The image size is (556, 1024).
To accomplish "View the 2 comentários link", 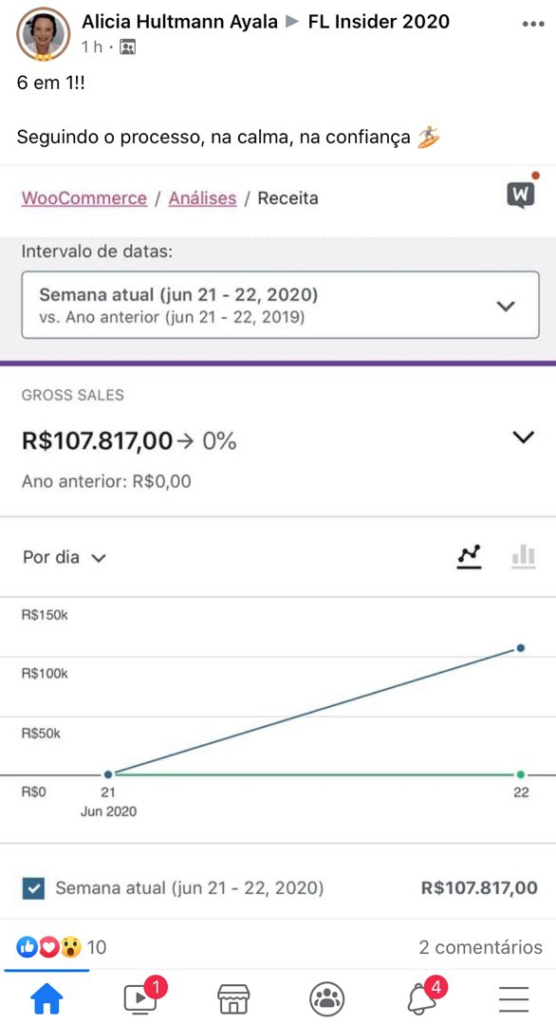I will (480, 947).
